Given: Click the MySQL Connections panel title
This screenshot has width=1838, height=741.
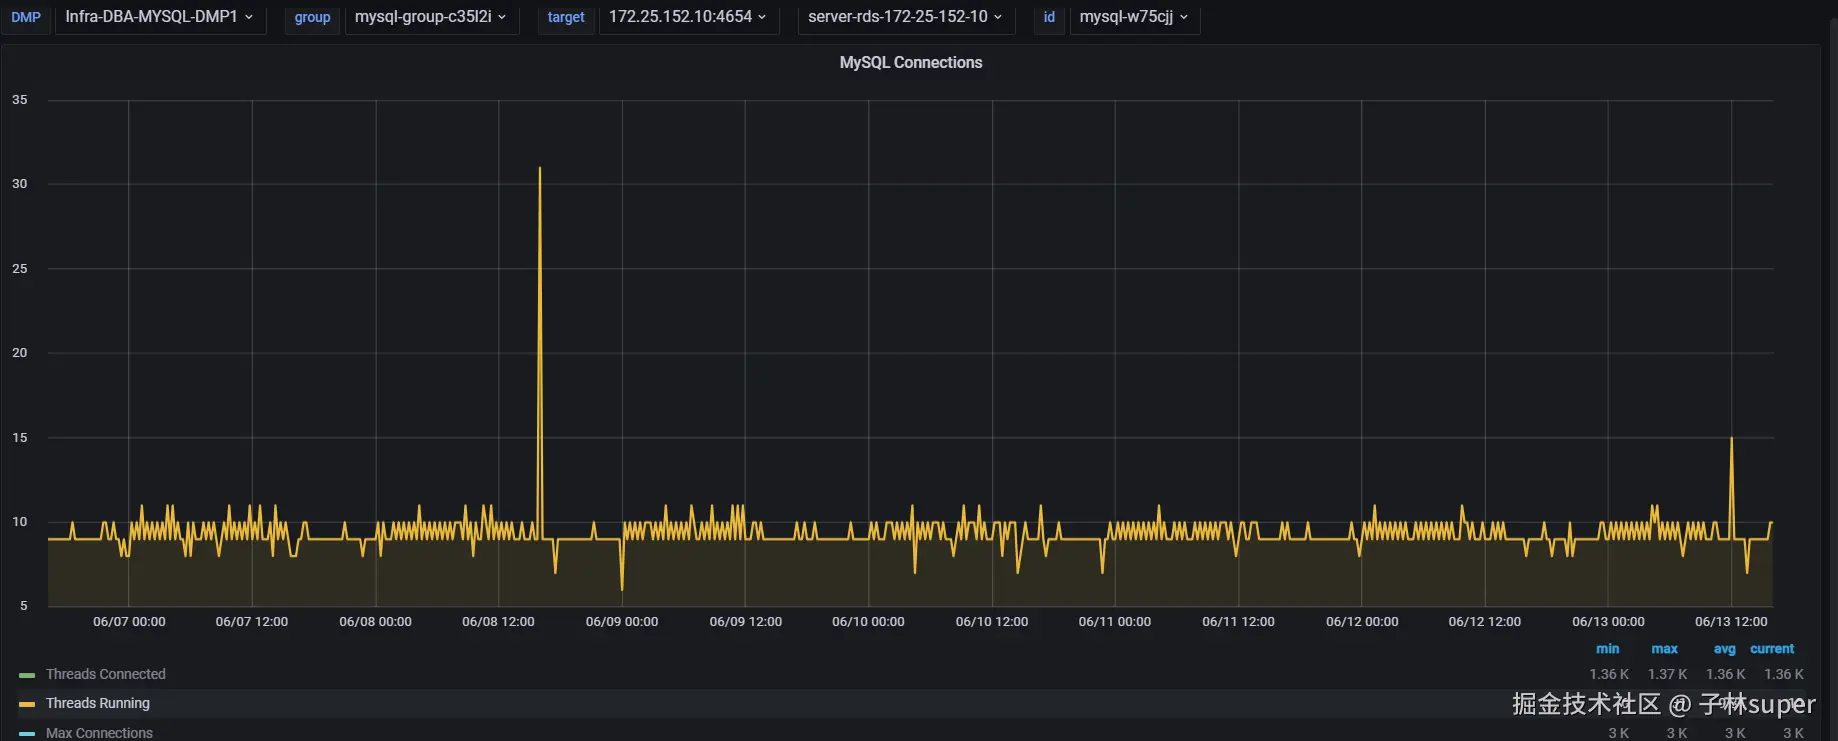Looking at the screenshot, I should pyautogui.click(x=910, y=62).
